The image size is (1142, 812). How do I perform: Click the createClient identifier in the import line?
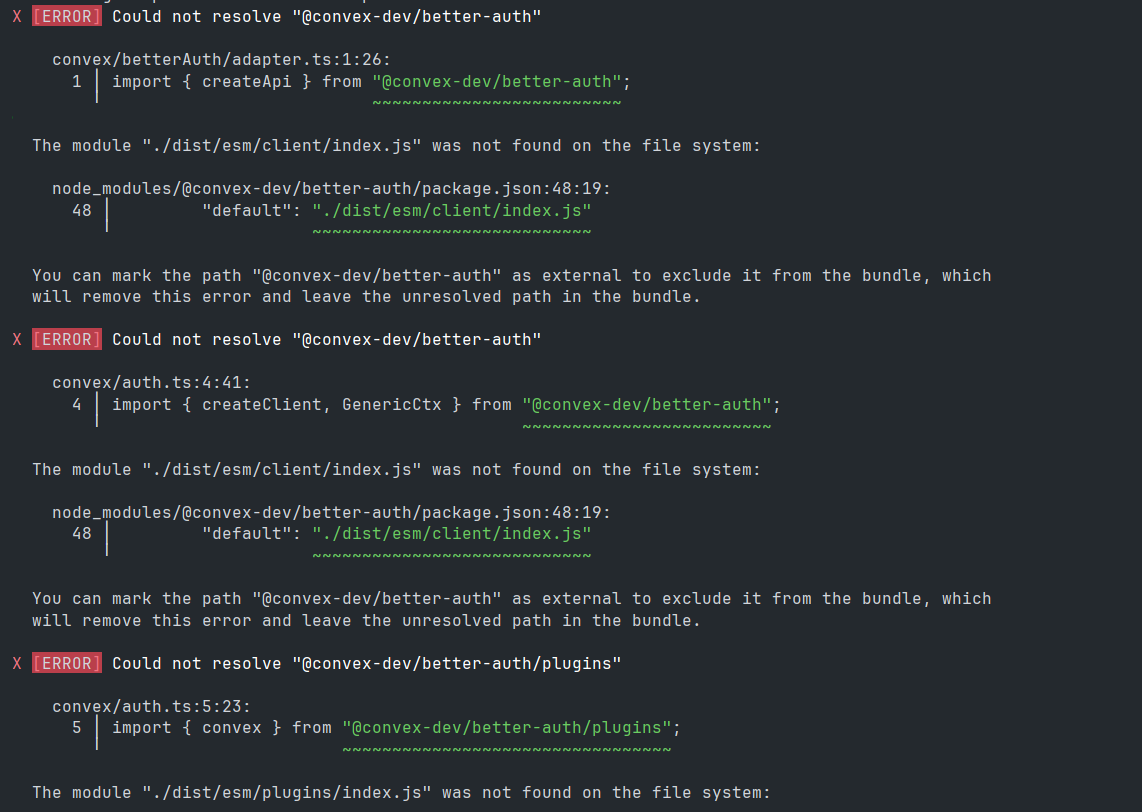point(262,405)
